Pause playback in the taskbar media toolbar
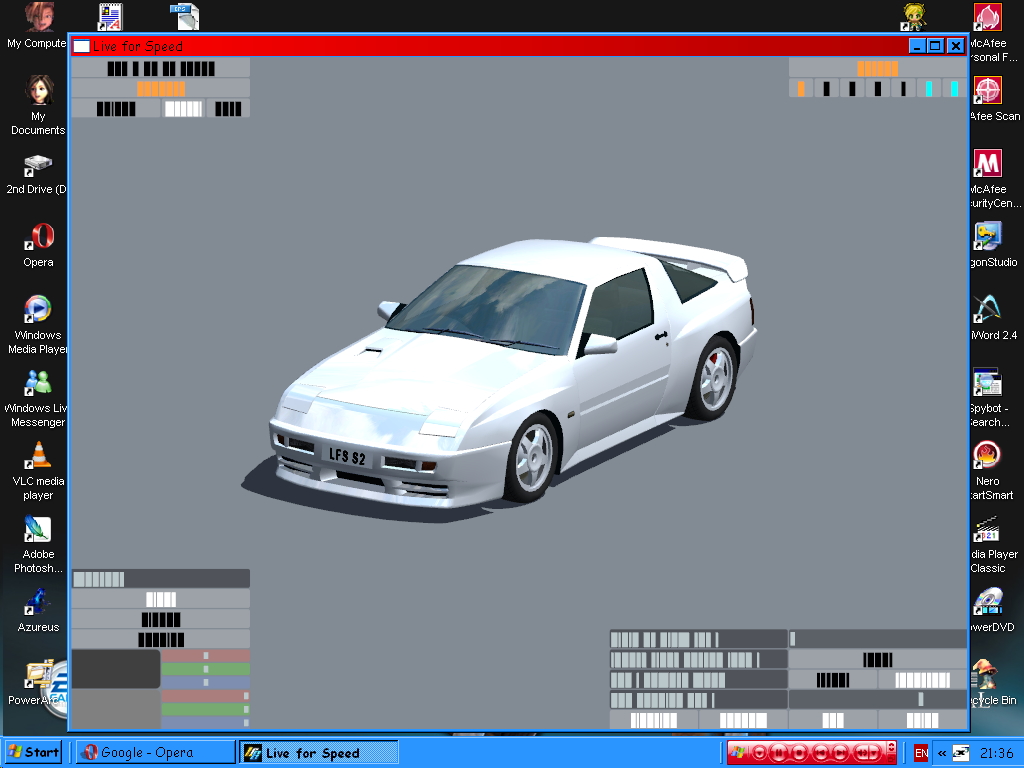The width and height of the screenshot is (1024, 768). tap(778, 753)
